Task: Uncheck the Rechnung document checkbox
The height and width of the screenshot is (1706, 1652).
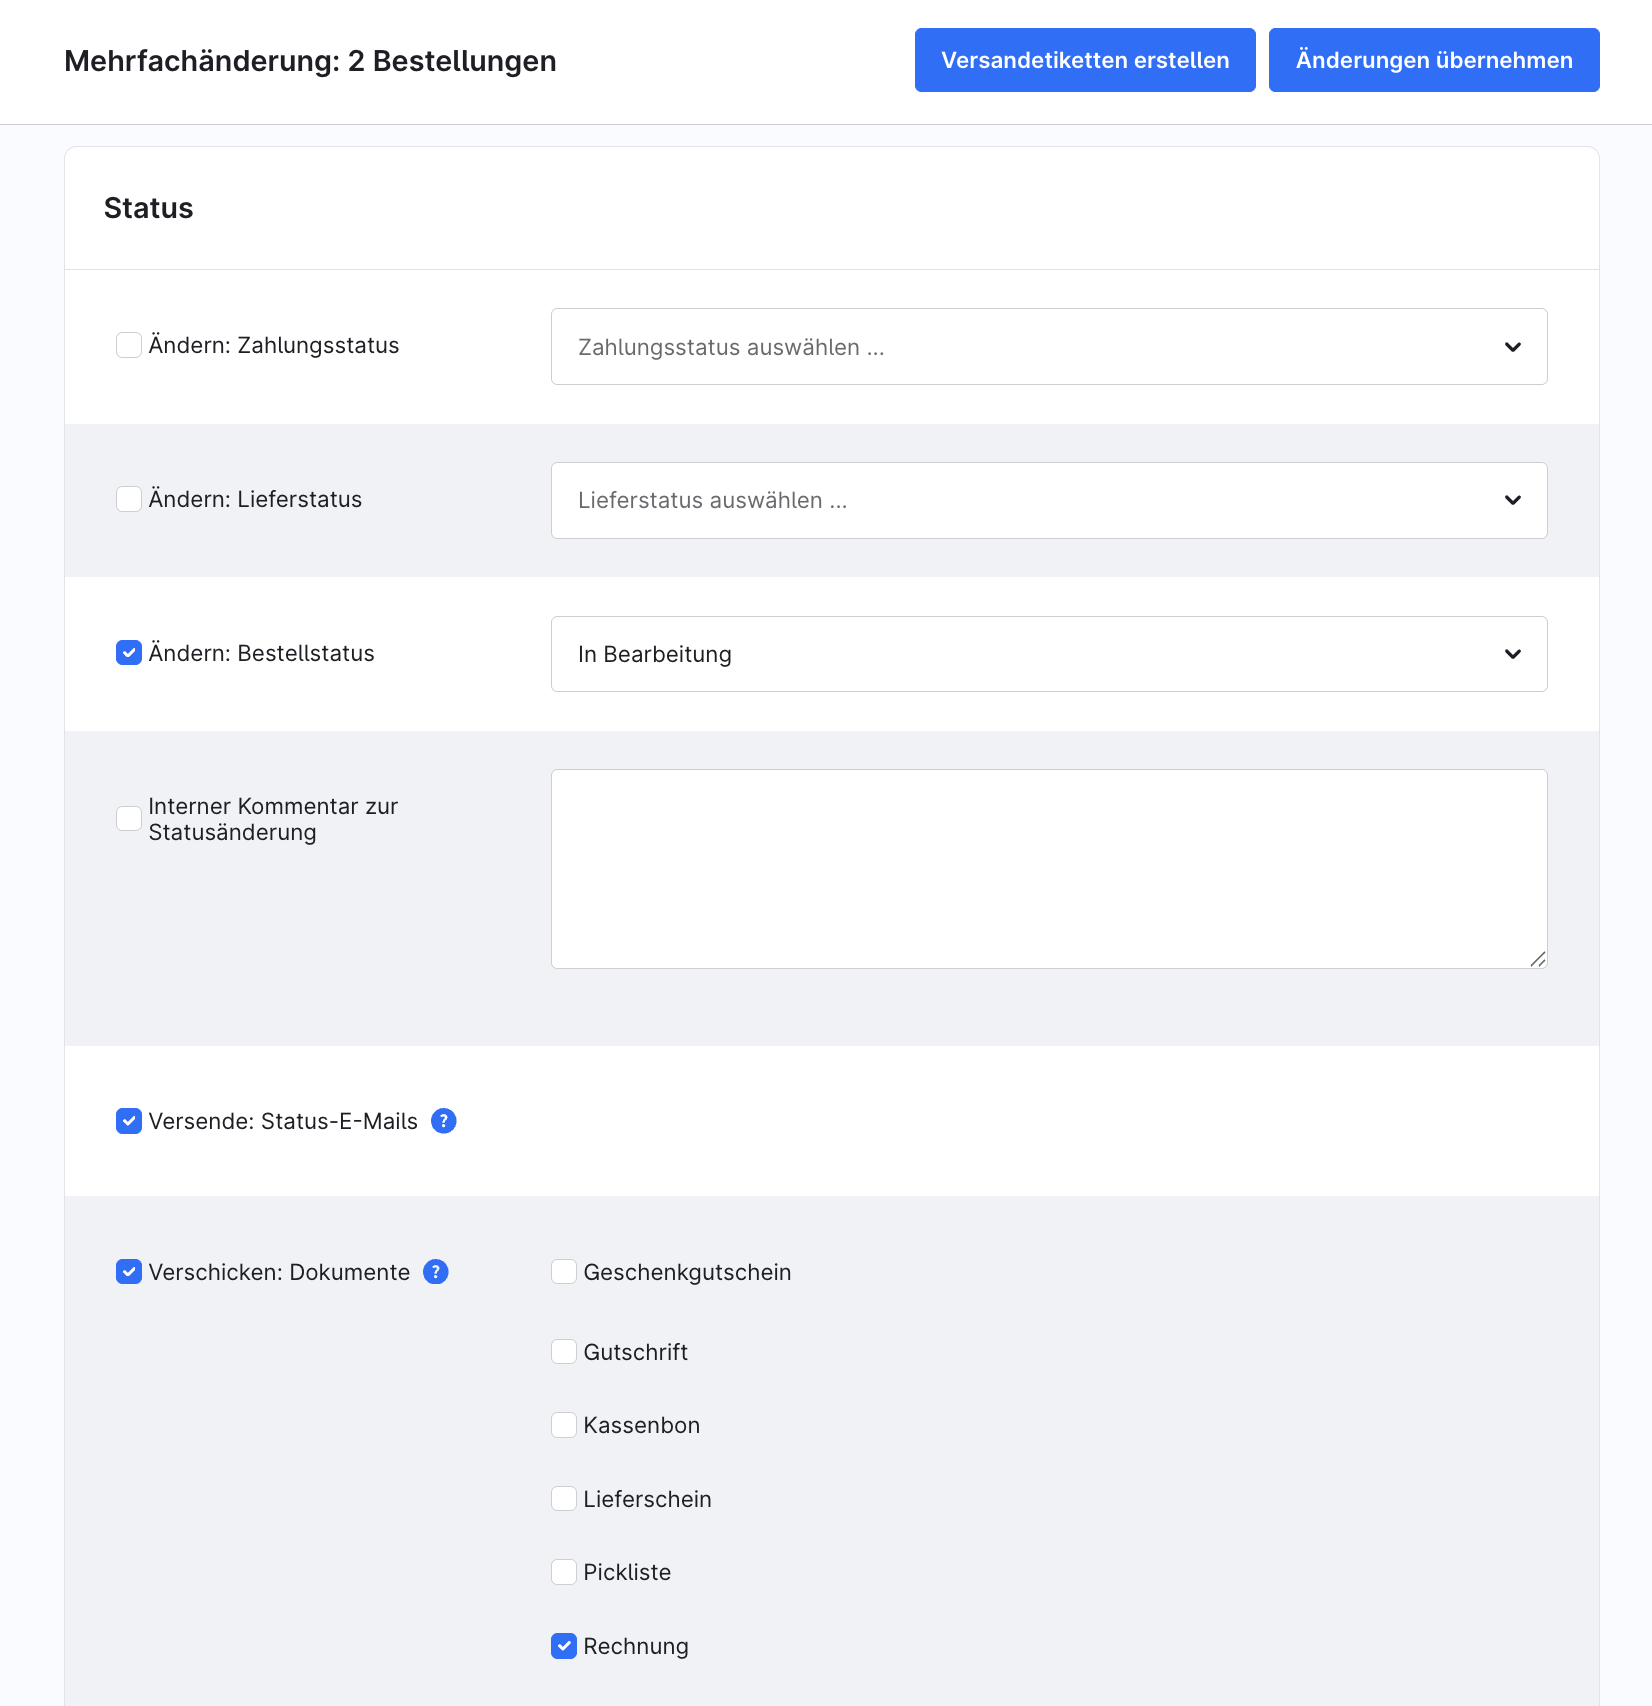Action: tap(564, 1646)
